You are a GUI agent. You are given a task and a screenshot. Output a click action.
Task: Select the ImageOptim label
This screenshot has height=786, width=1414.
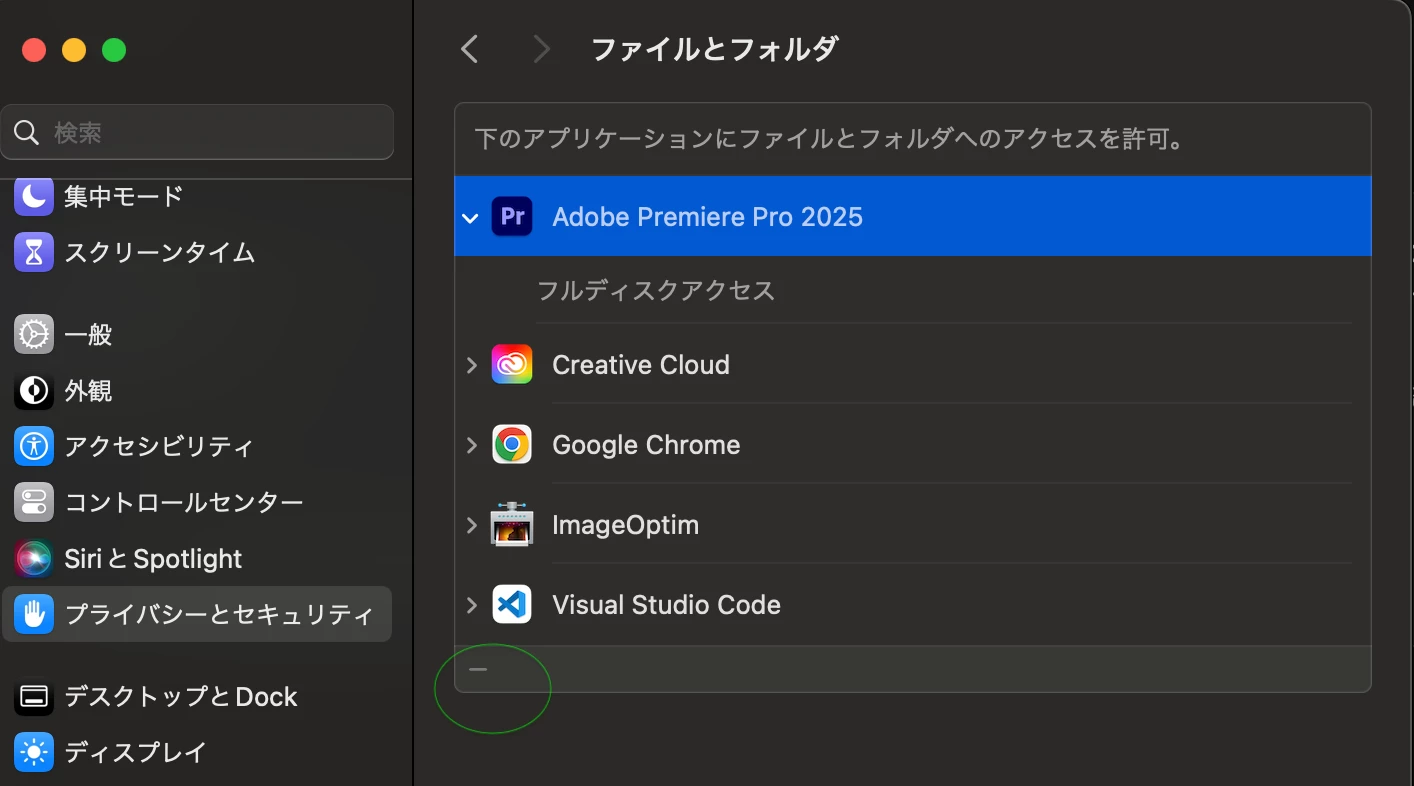[x=625, y=525]
